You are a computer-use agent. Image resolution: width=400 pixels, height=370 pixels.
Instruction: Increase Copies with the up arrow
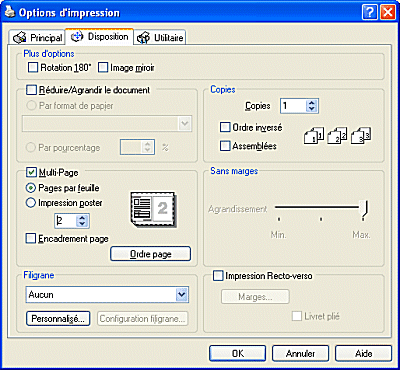[312, 103]
